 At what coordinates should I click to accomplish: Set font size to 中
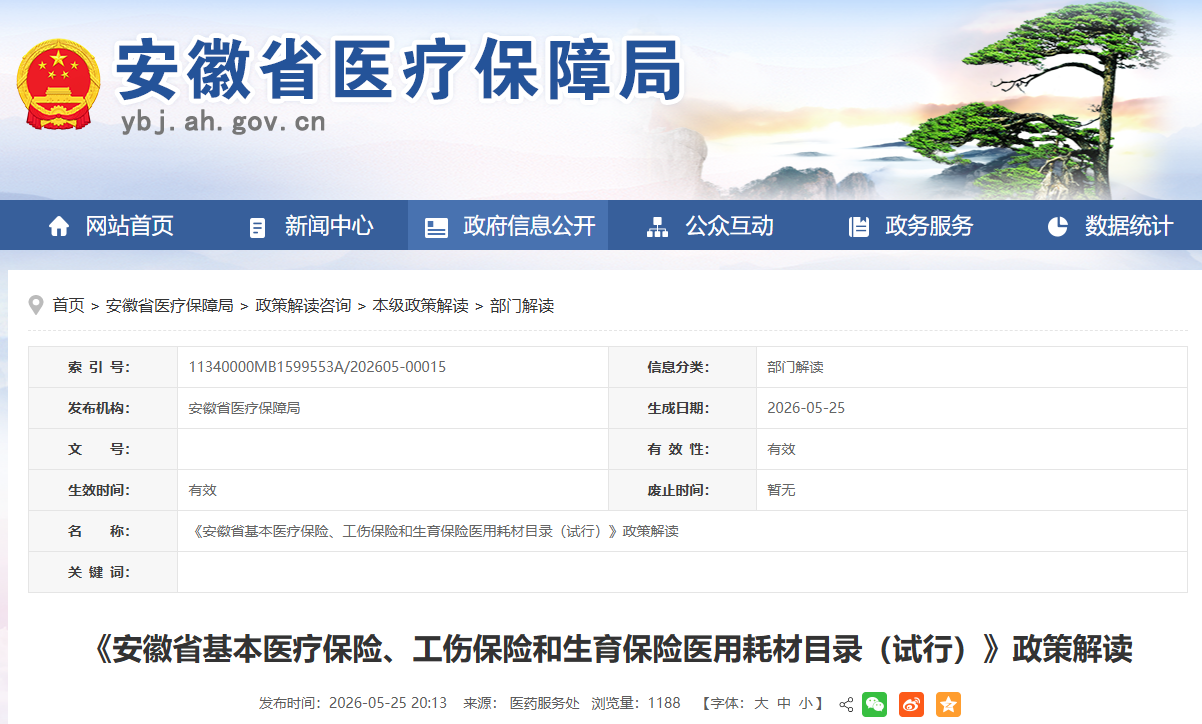(x=784, y=703)
